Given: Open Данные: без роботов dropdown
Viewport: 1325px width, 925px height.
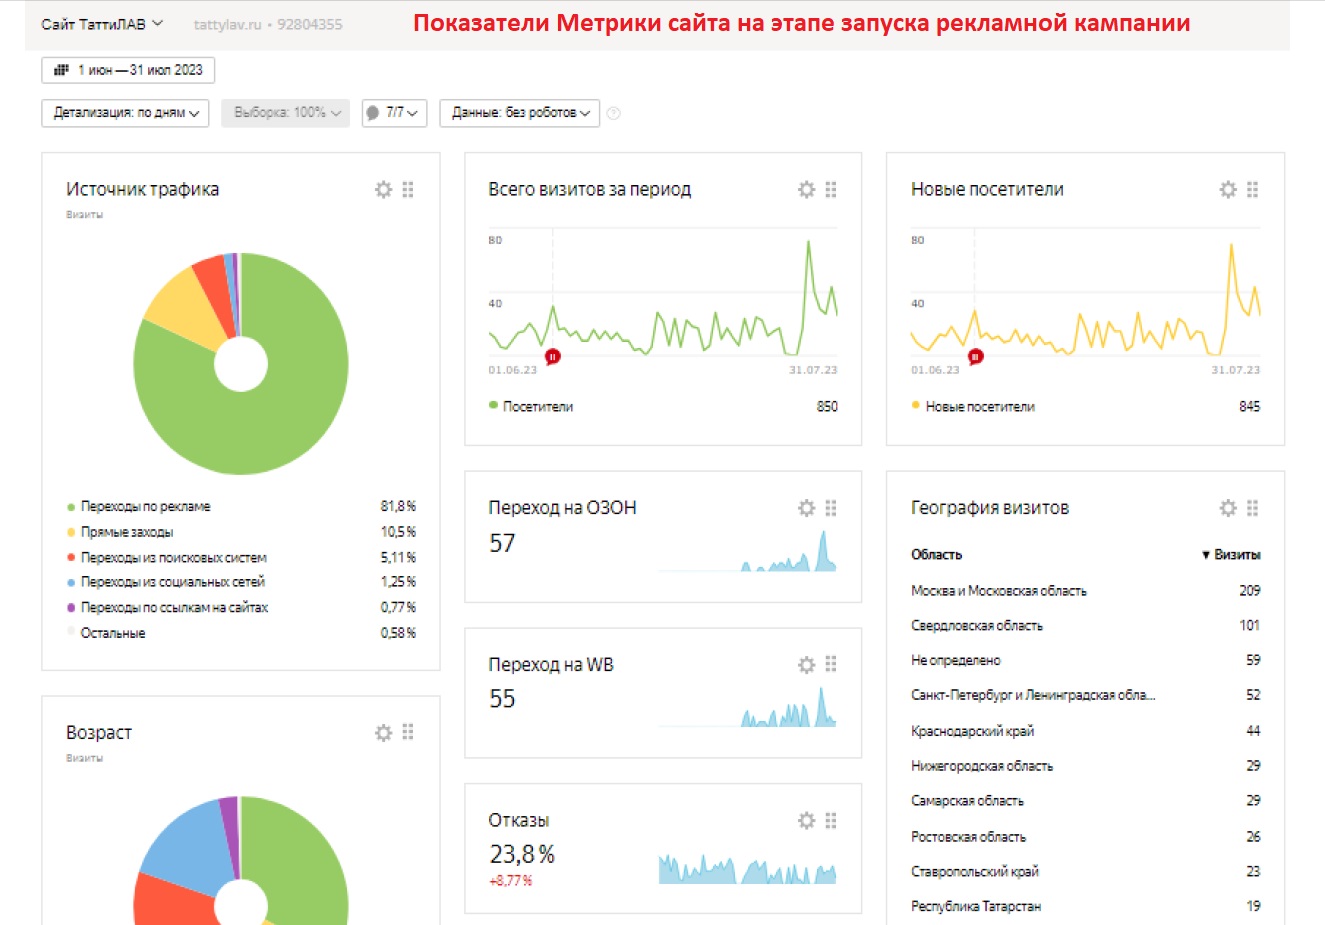Looking at the screenshot, I should [x=520, y=113].
